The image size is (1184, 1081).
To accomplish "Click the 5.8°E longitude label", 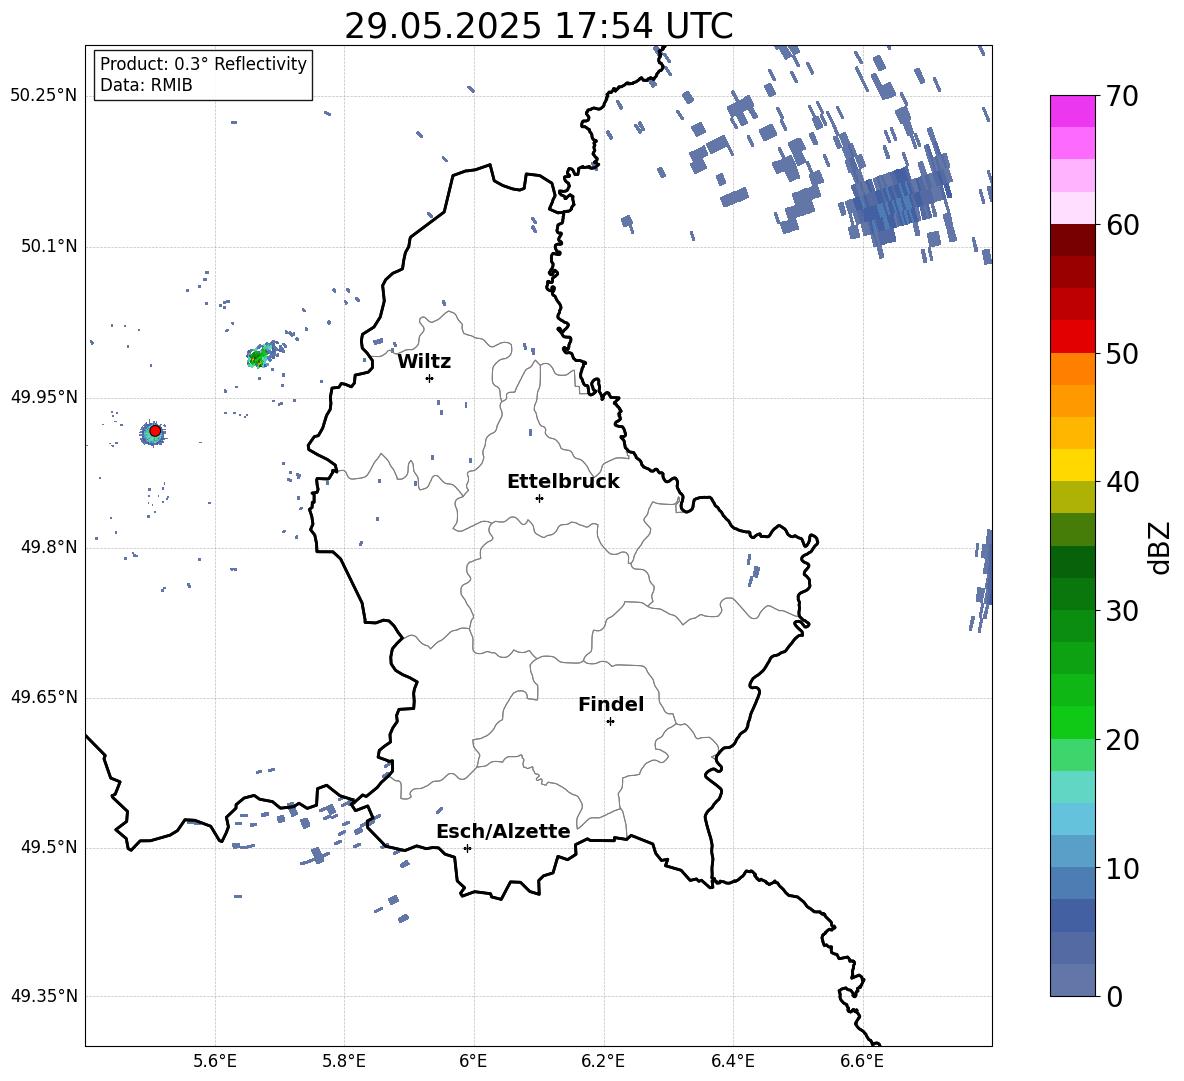I will click(x=344, y=1061).
